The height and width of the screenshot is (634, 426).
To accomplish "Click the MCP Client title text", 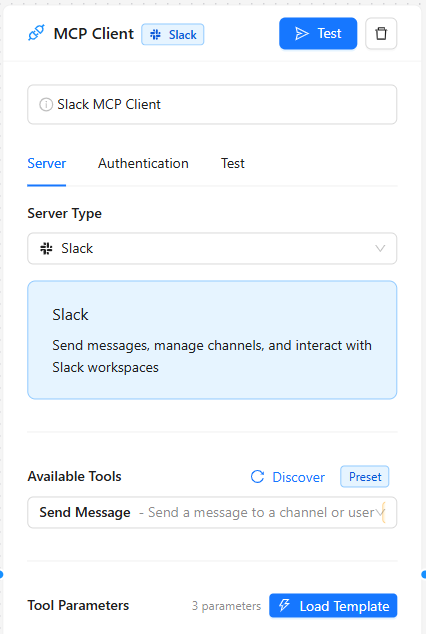I will 93,34.
